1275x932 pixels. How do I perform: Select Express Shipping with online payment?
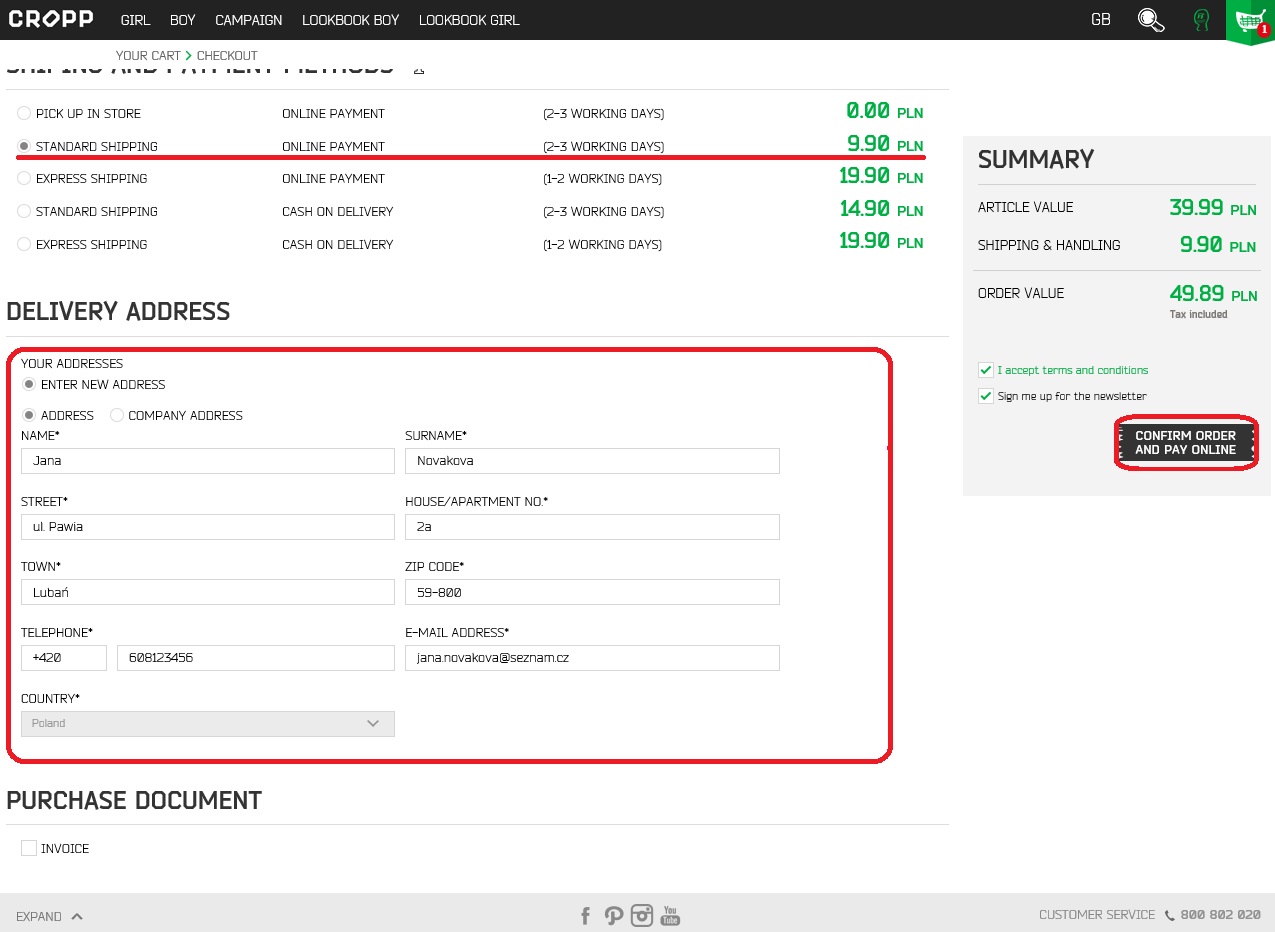click(x=25, y=179)
